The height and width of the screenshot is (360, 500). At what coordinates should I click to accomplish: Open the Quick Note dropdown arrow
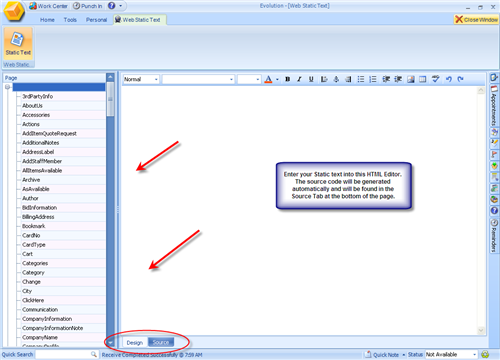[403, 355]
